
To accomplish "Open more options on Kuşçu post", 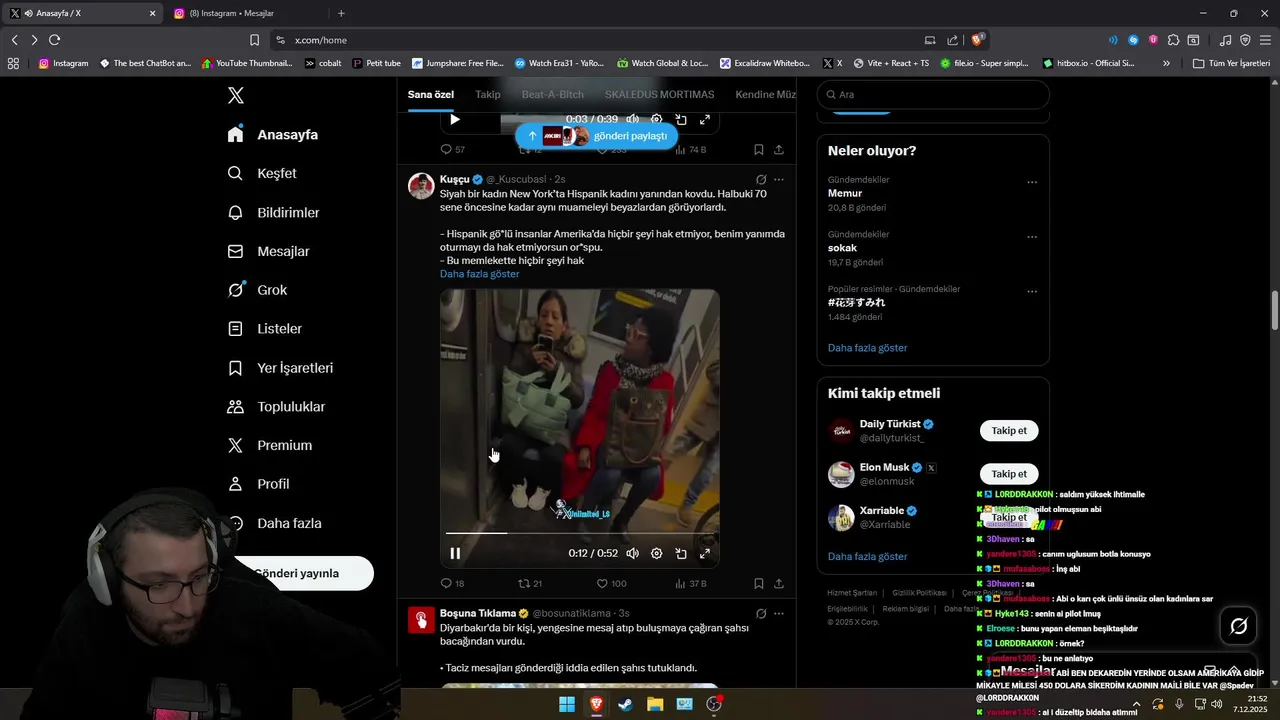I will [779, 179].
